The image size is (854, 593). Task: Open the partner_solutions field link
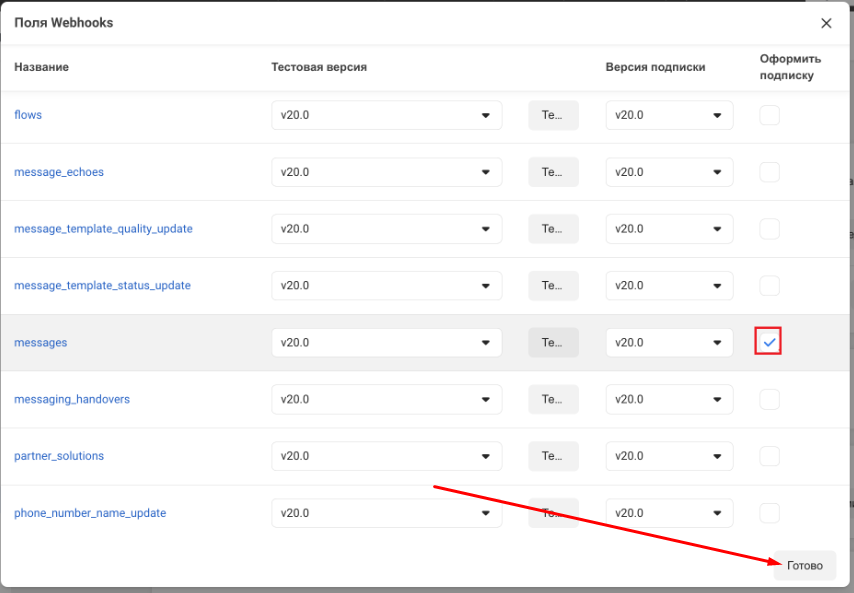[59, 456]
